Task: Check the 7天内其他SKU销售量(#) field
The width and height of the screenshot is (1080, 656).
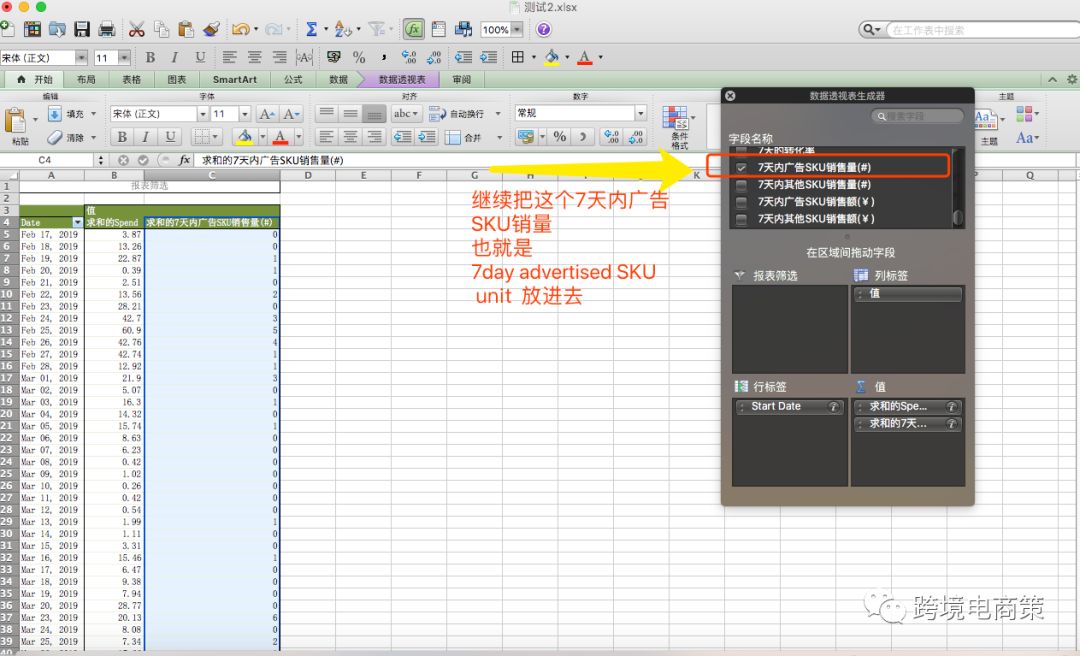Action: tap(741, 185)
